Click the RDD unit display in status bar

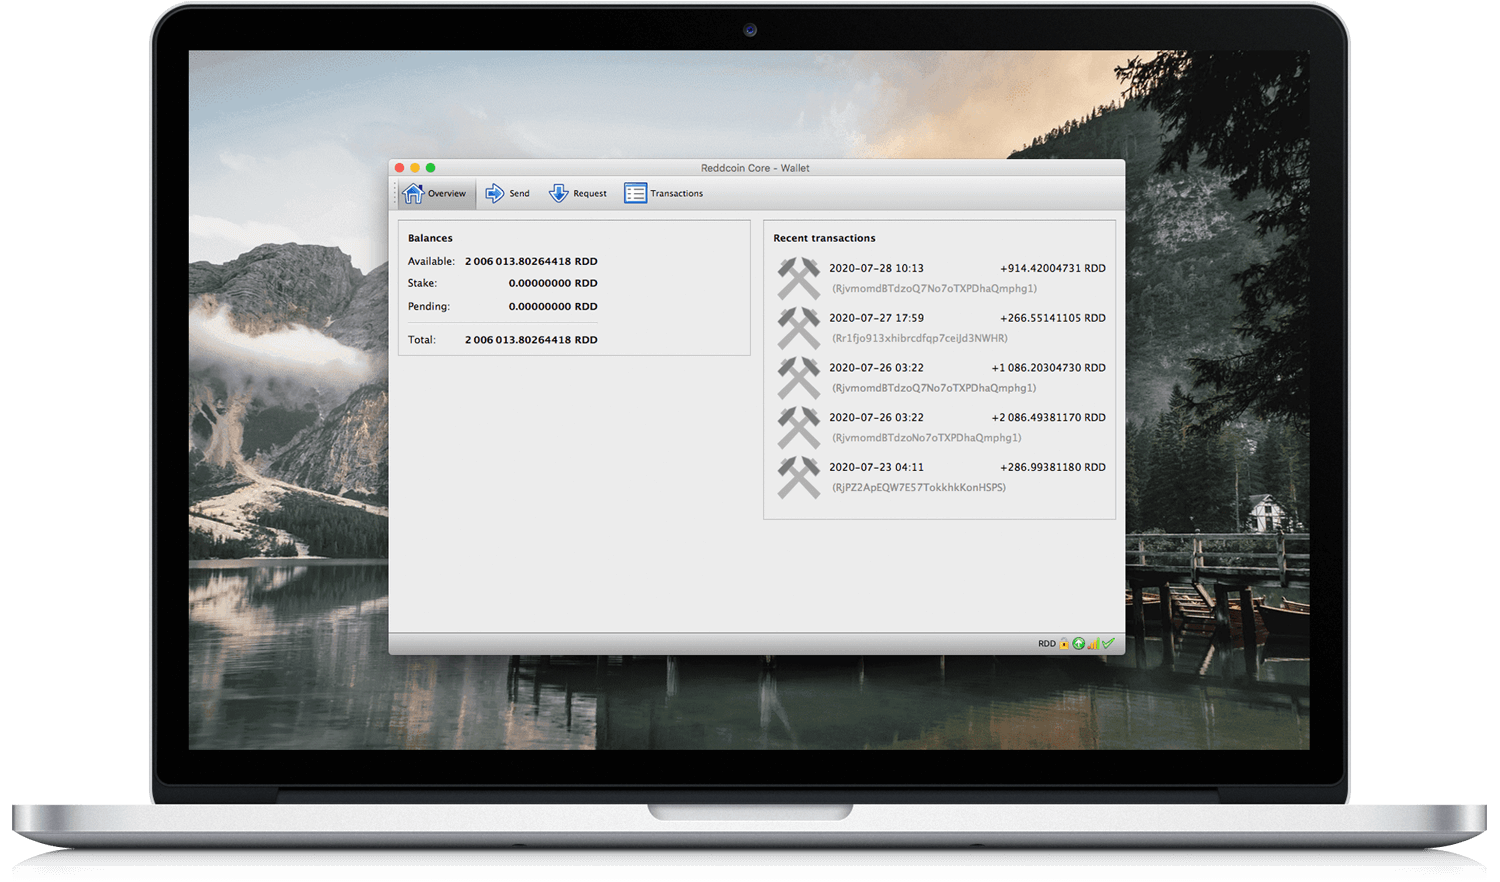pos(1046,644)
